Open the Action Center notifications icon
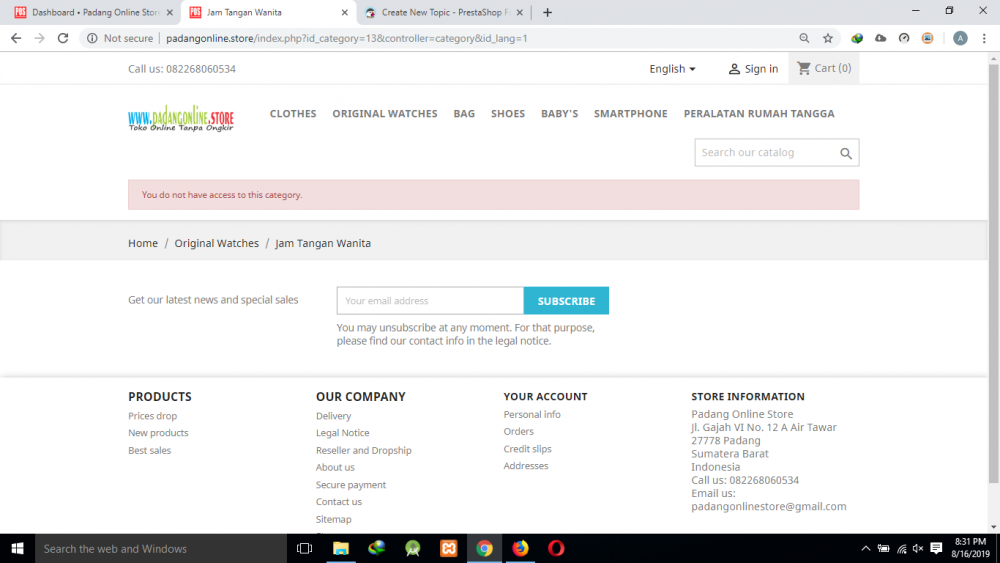 click(x=936, y=548)
